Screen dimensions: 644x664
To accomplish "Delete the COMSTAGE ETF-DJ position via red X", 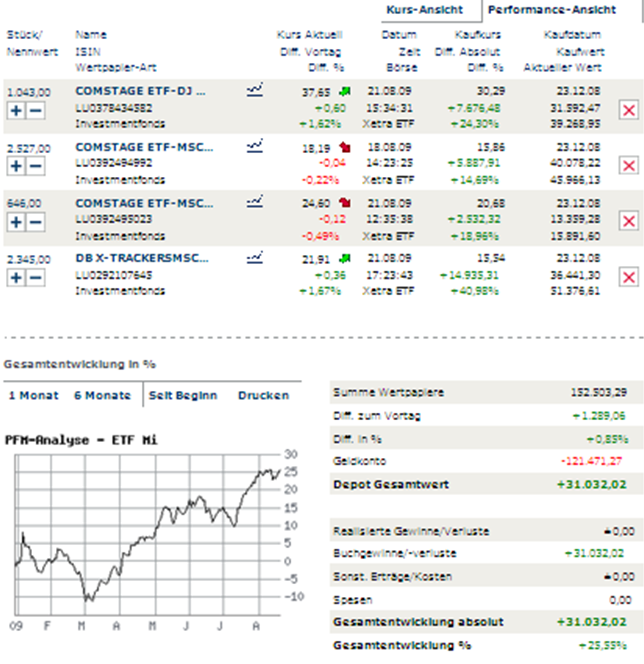I will 629,110.
